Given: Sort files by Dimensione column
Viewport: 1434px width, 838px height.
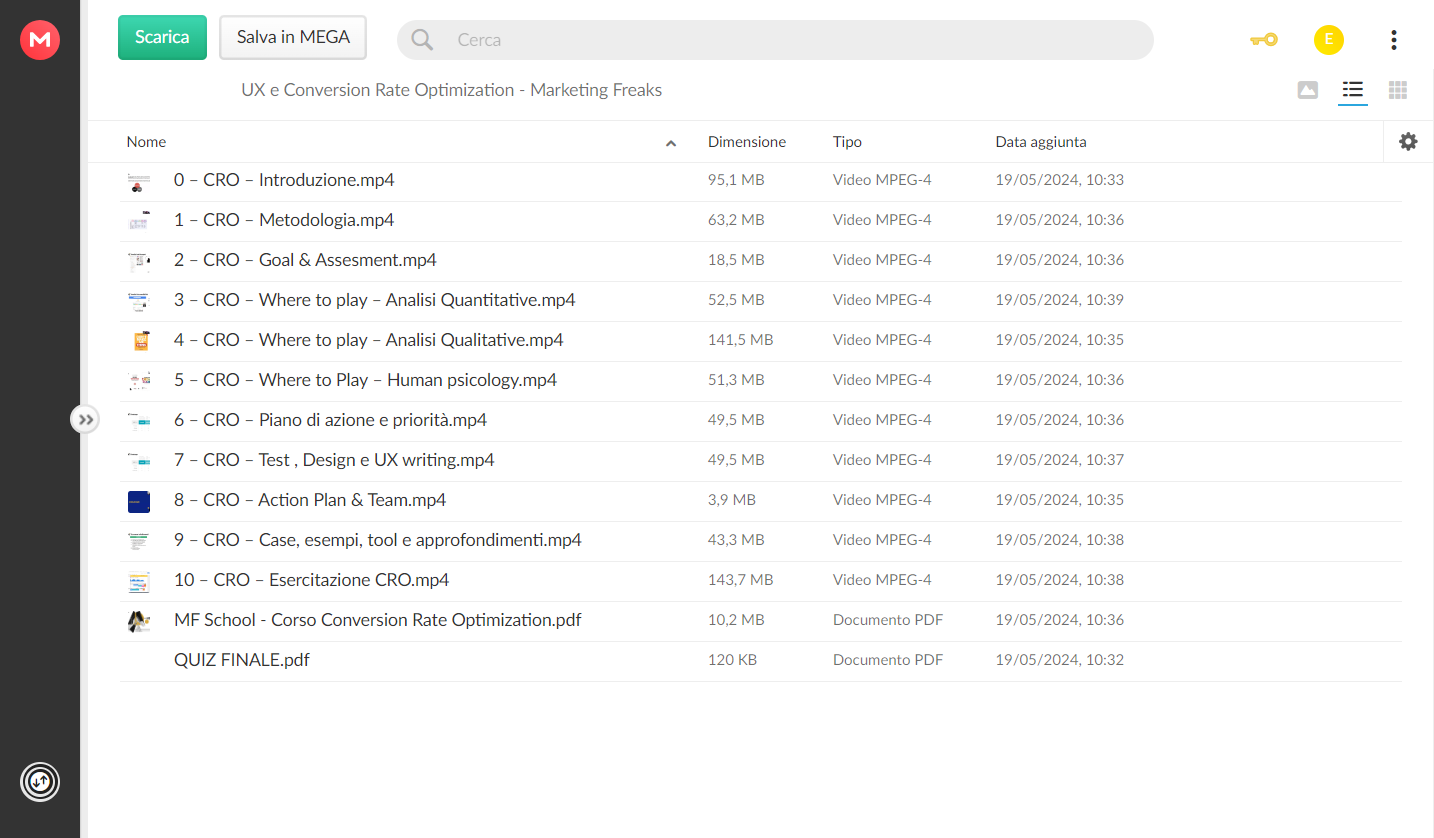Looking at the screenshot, I should pos(747,142).
